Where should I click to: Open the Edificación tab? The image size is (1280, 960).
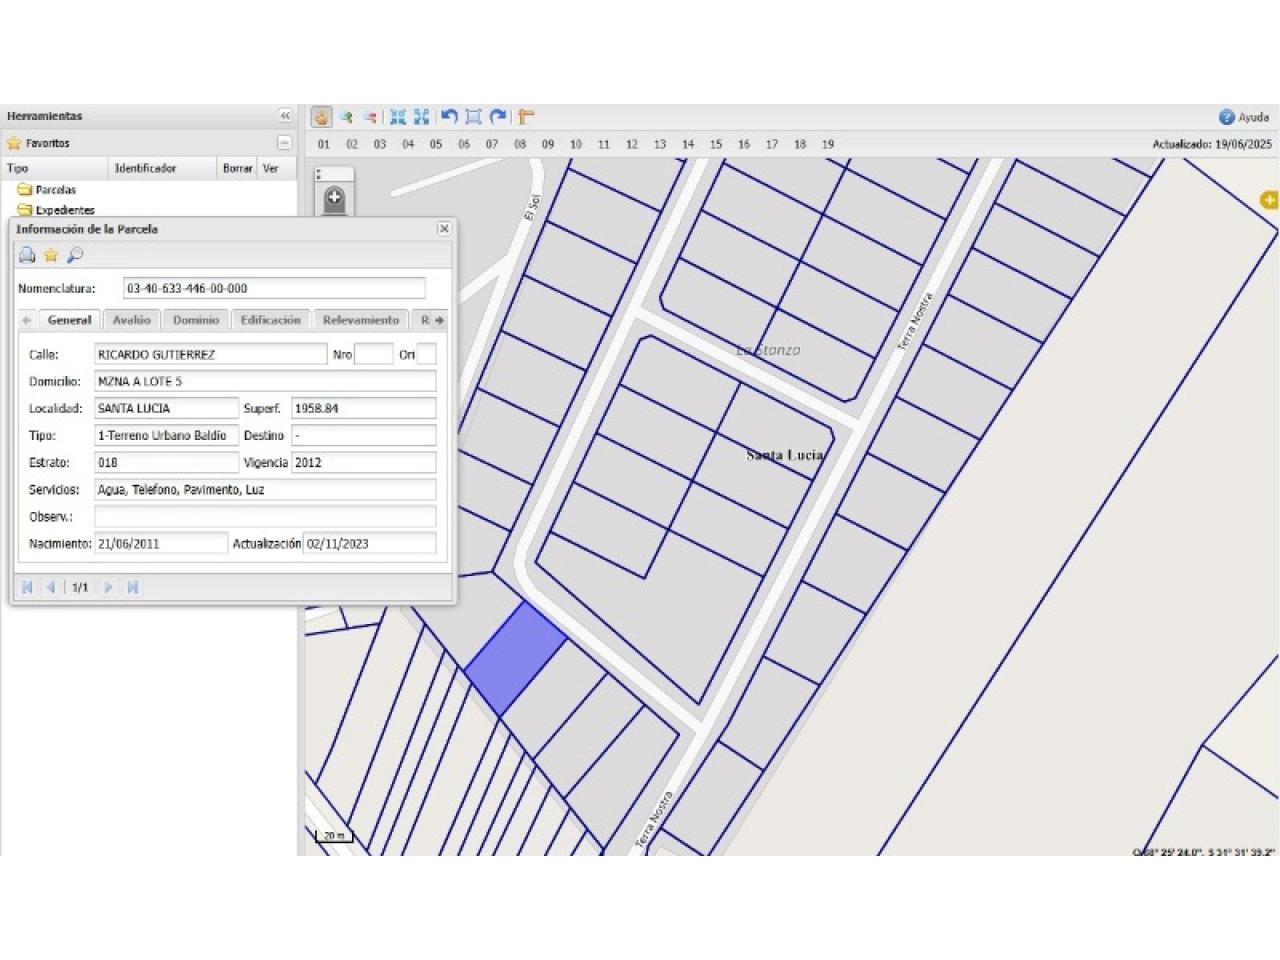pos(270,320)
